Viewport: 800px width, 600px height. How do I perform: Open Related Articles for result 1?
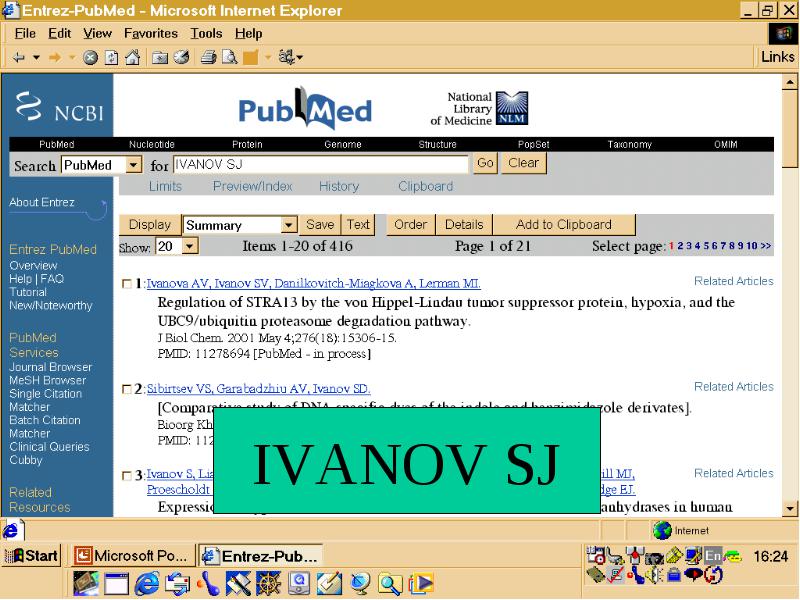pos(734,281)
